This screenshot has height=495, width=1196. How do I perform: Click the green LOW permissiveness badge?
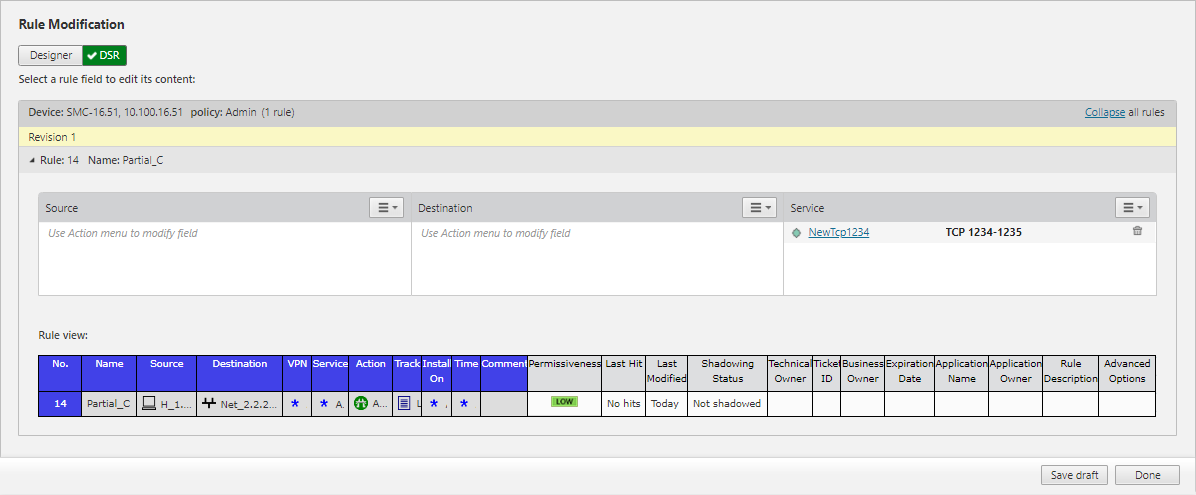click(564, 402)
